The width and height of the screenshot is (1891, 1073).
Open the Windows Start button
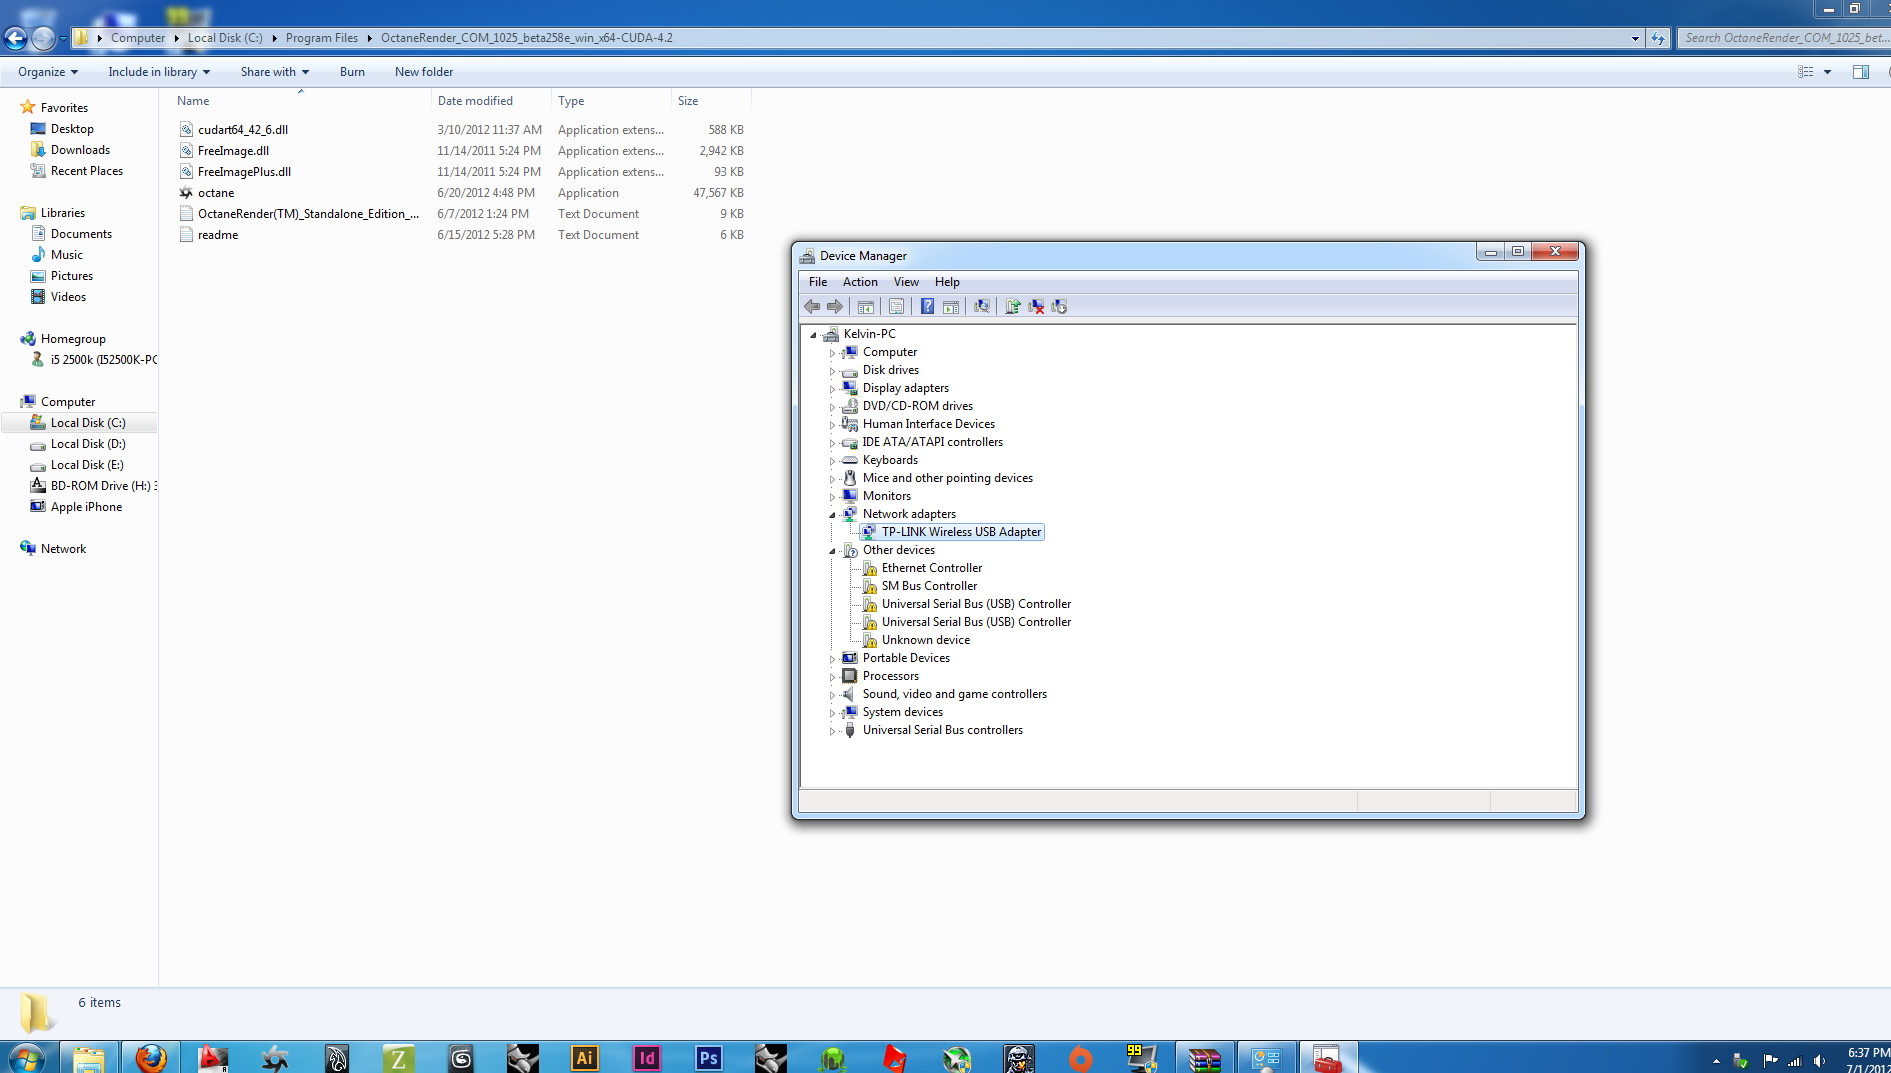pos(26,1057)
